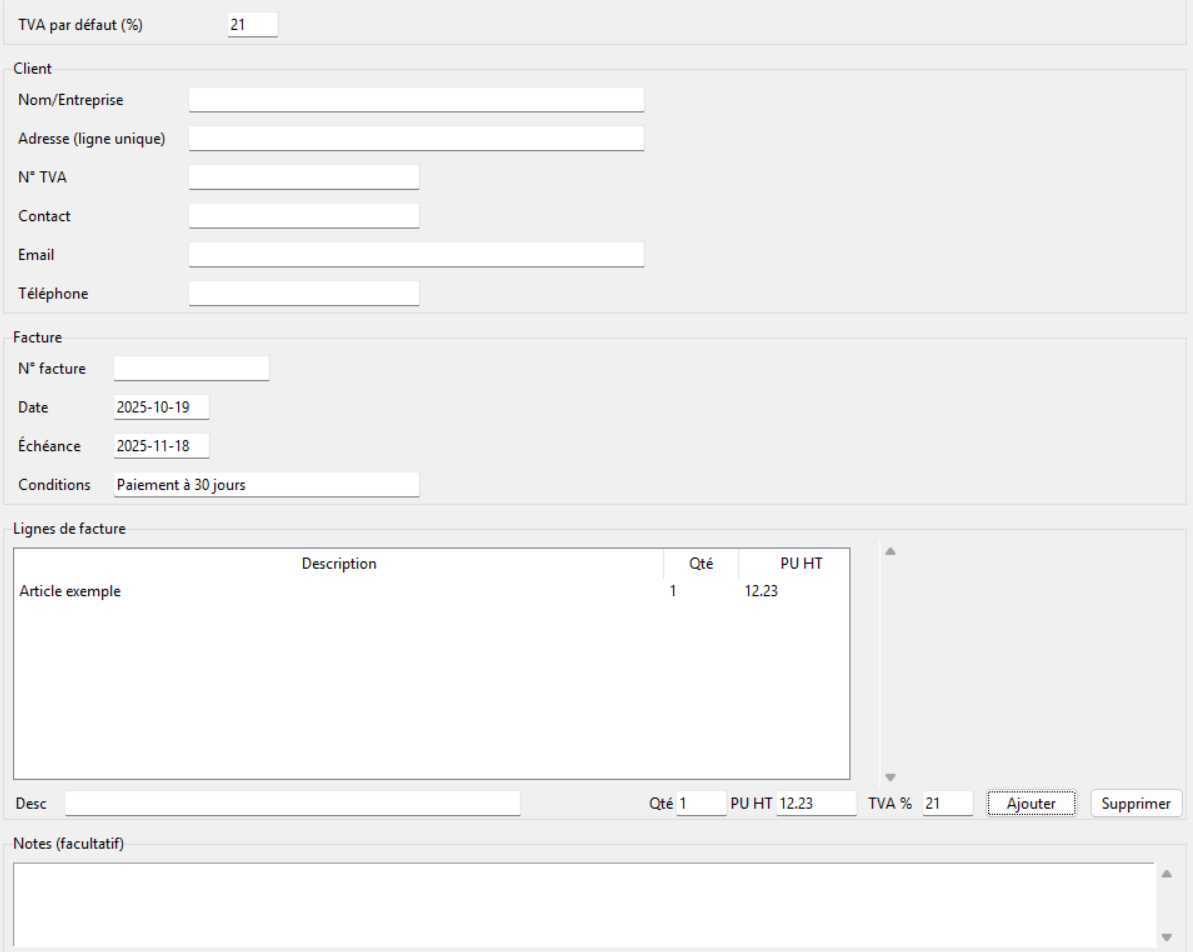Screen dimensions: 1193x952
Task: Click the Adresse (ligne unique) field
Action: [416, 138]
